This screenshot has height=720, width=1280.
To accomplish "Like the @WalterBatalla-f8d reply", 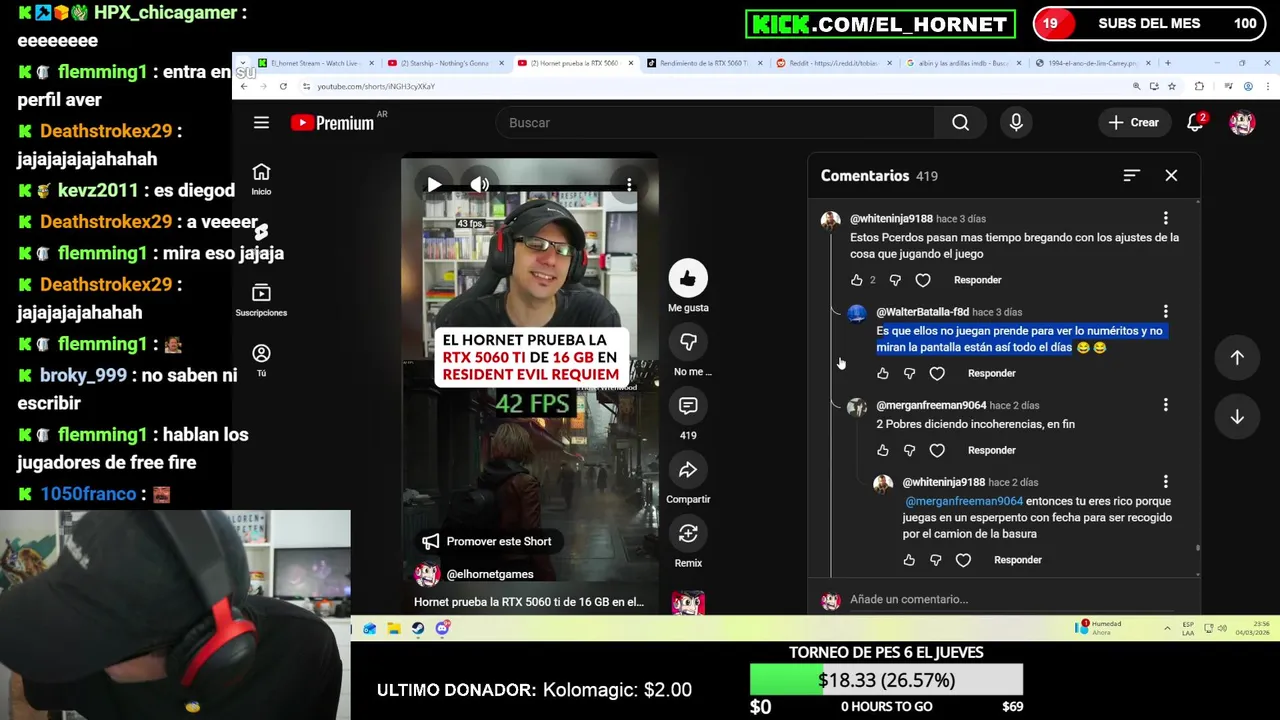I will [x=883, y=373].
